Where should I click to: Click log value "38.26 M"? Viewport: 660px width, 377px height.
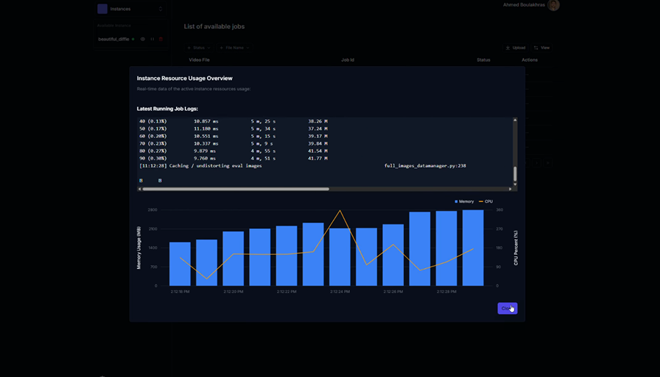click(318, 121)
